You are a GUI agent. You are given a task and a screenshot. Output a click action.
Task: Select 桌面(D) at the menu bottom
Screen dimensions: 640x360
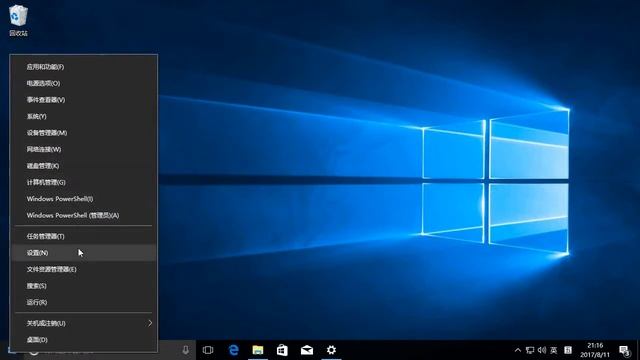(83, 340)
